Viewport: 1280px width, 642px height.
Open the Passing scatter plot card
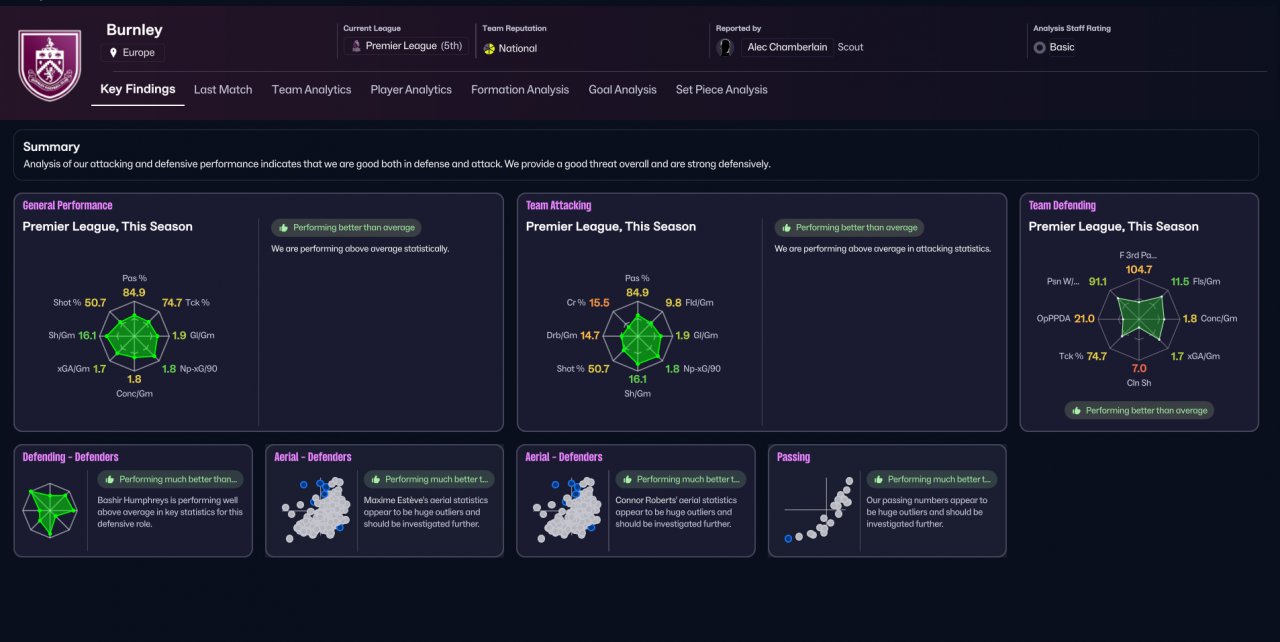coord(887,501)
